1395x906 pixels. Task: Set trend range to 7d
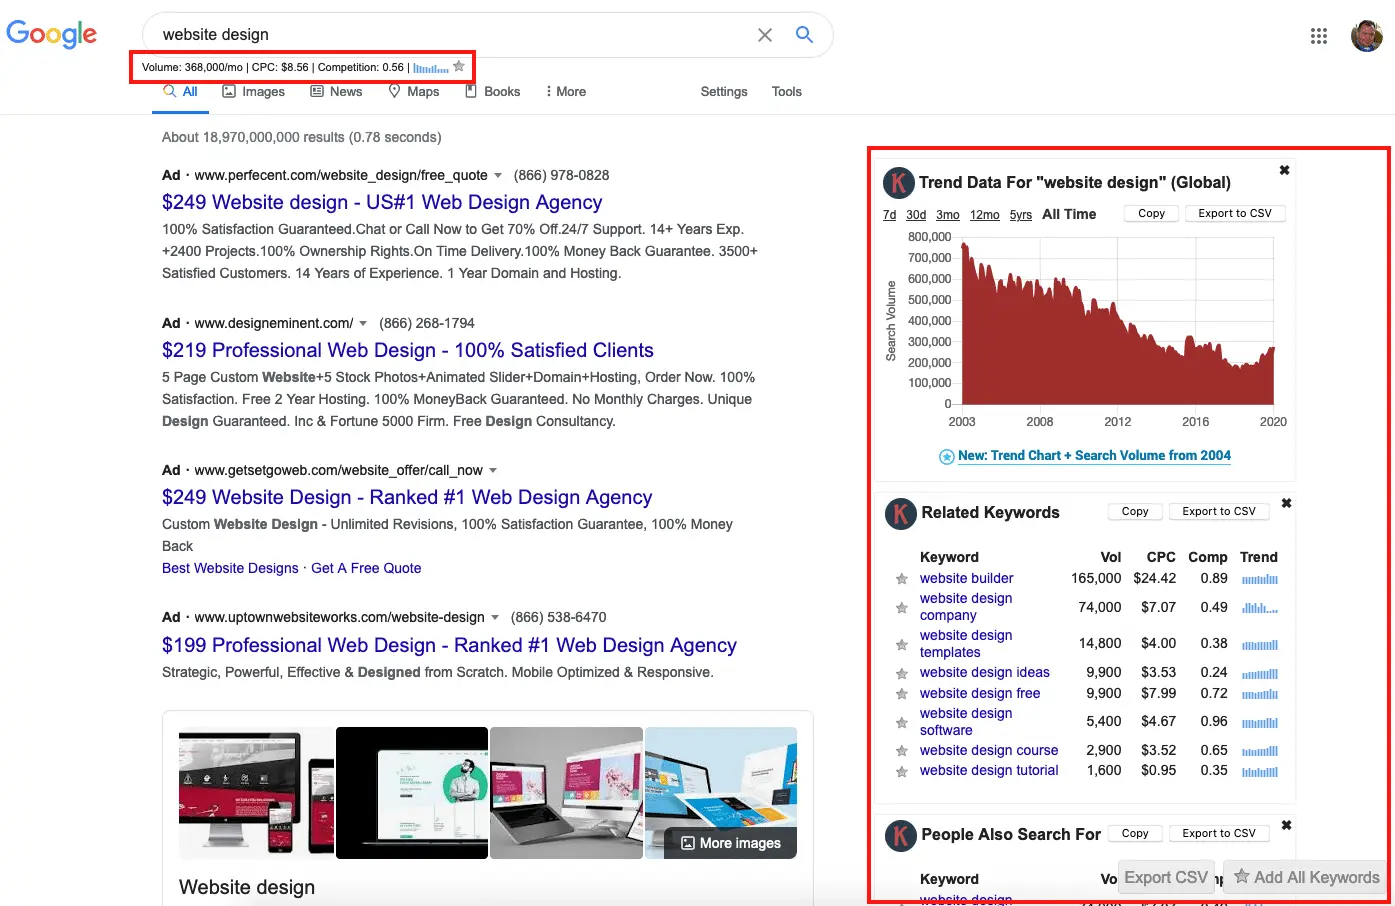tap(889, 215)
